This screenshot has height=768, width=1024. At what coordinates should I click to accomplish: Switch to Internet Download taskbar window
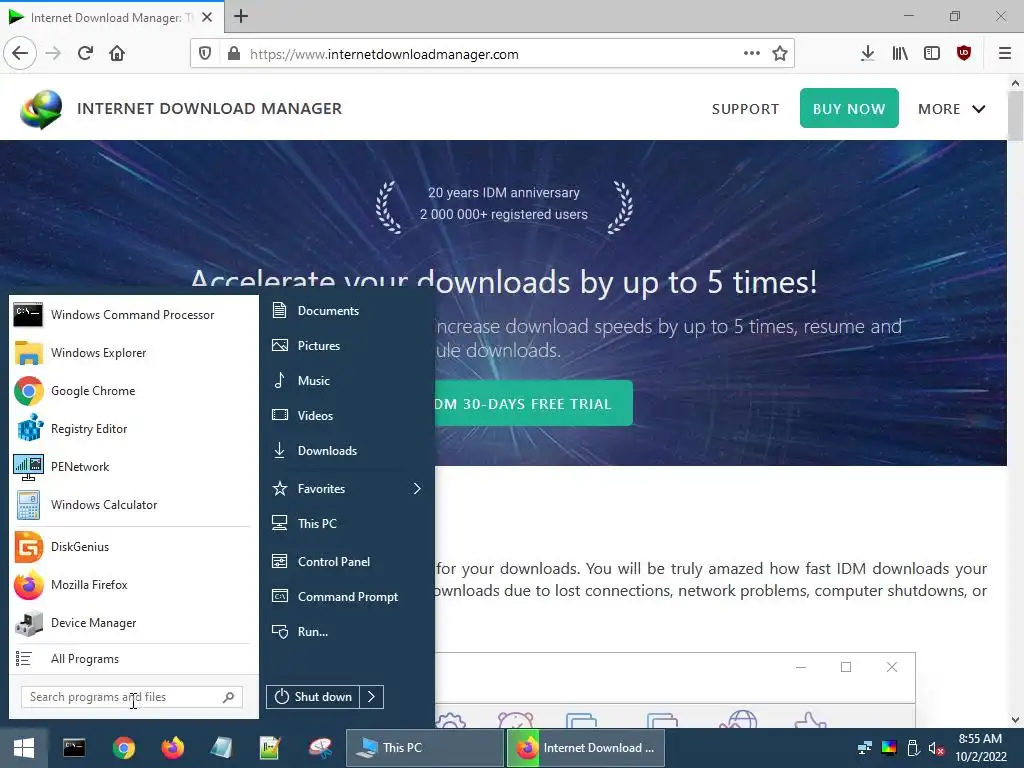[x=586, y=748]
